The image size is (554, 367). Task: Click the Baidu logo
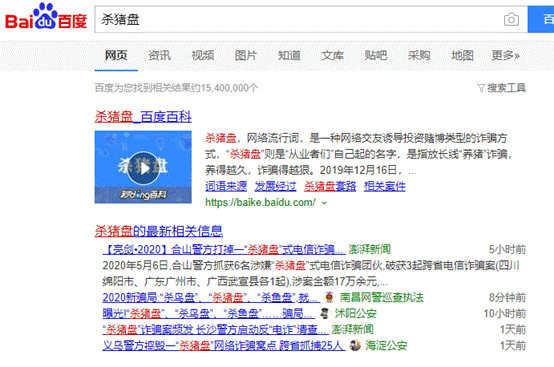[46, 17]
